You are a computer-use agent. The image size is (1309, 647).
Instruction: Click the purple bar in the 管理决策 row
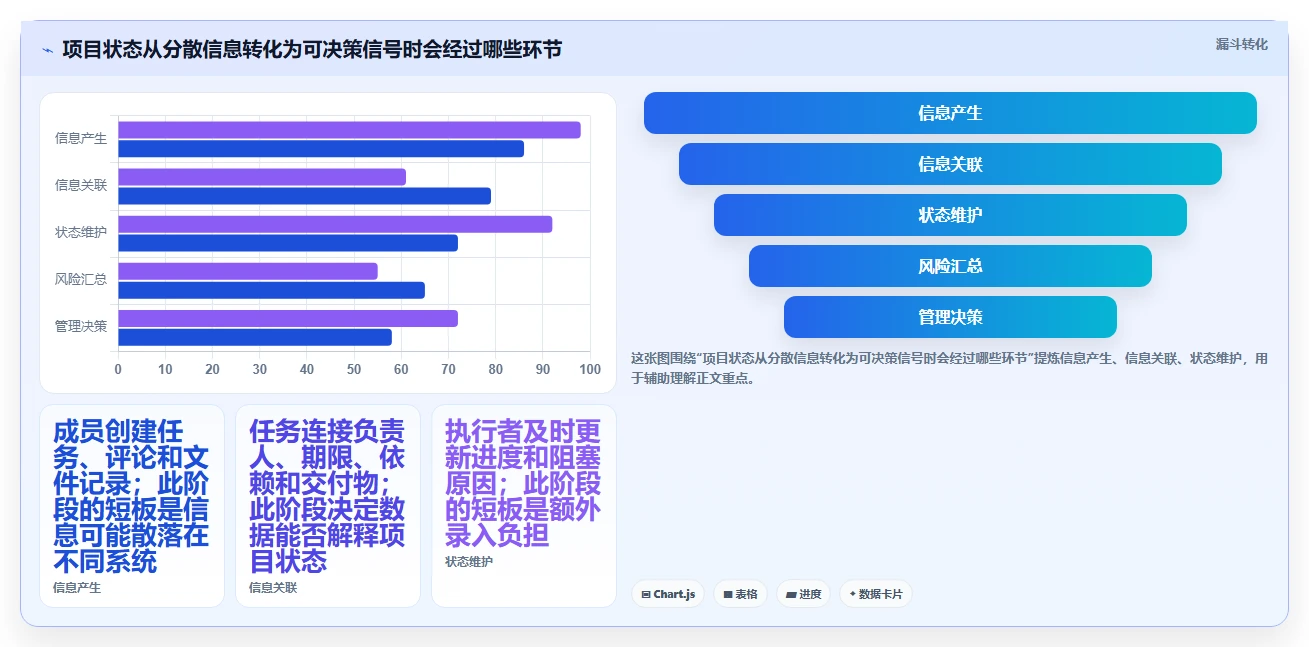288,318
